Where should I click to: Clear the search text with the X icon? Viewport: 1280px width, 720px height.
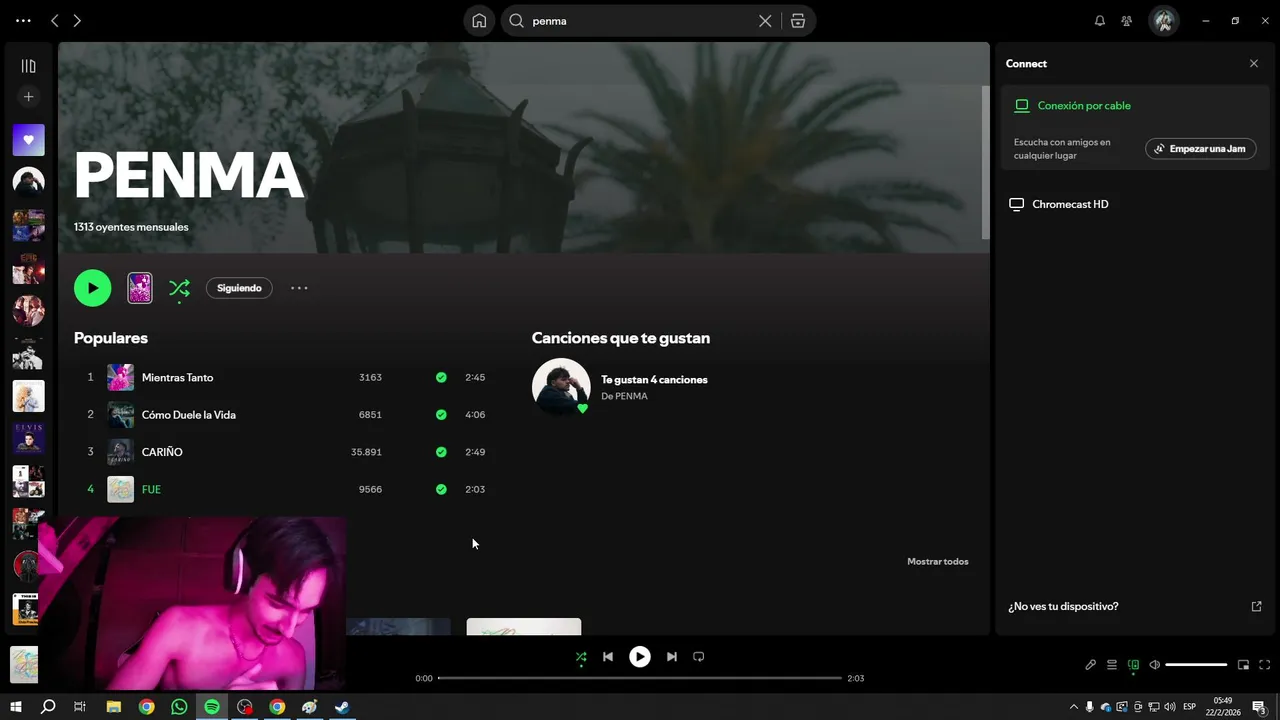tap(765, 21)
